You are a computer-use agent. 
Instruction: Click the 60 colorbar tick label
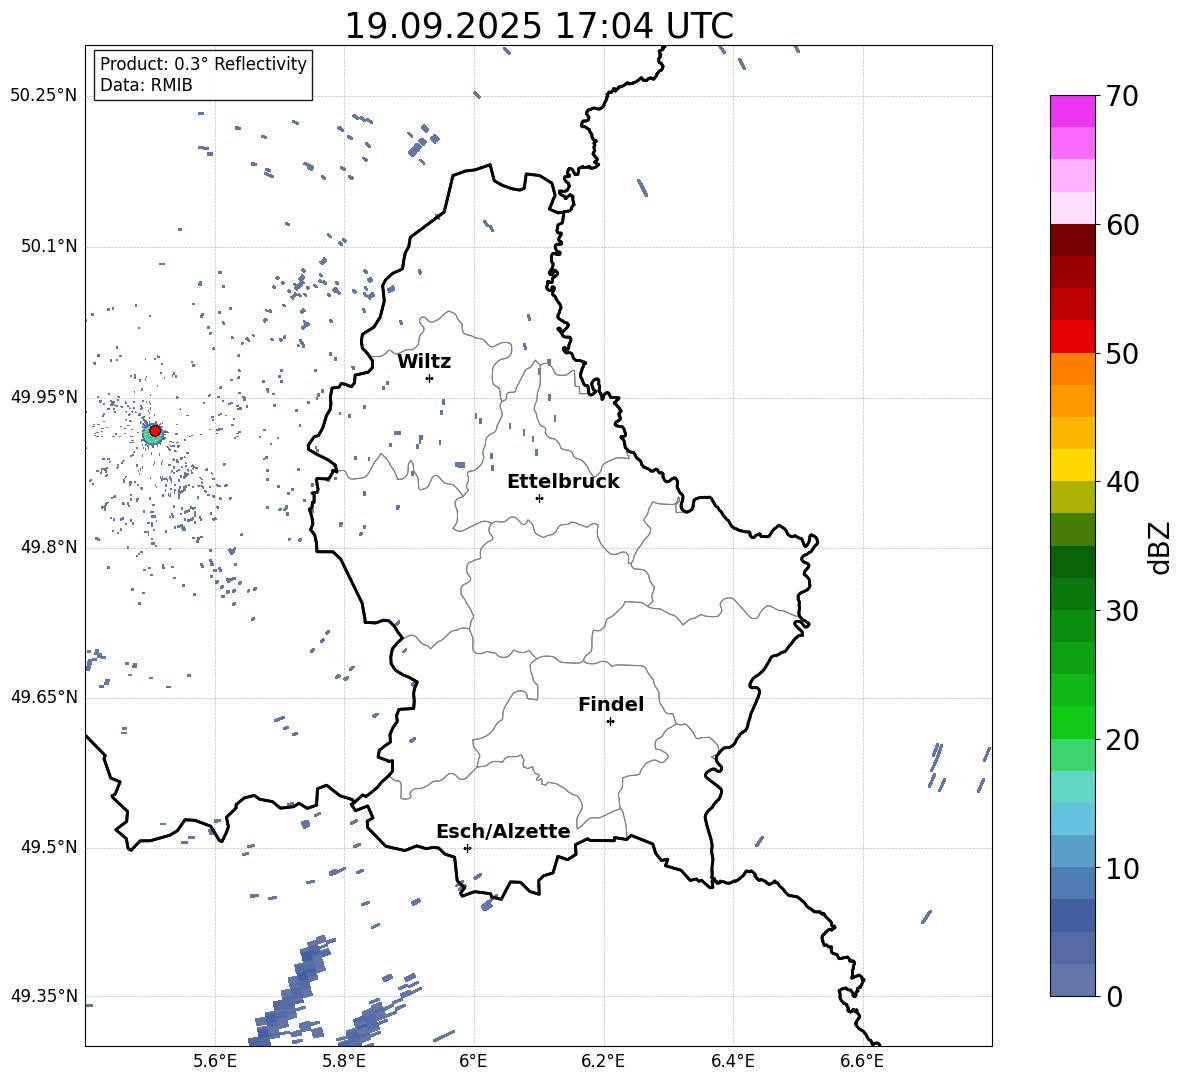coord(1123,225)
